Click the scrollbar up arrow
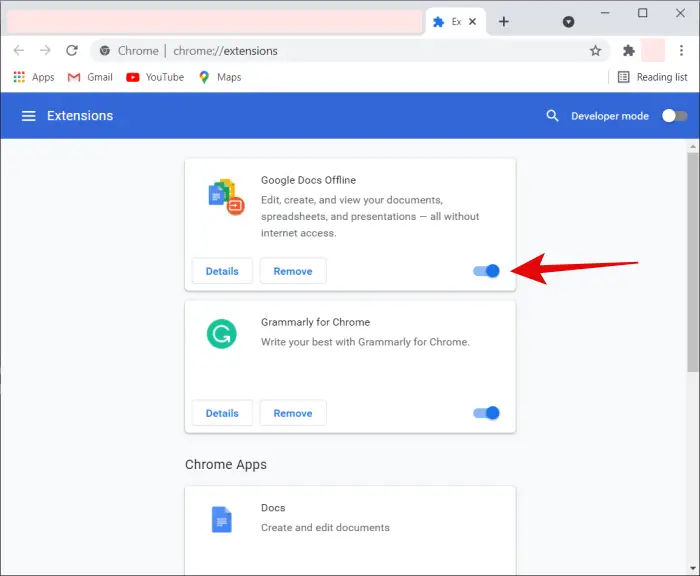700x576 pixels. click(x=693, y=146)
